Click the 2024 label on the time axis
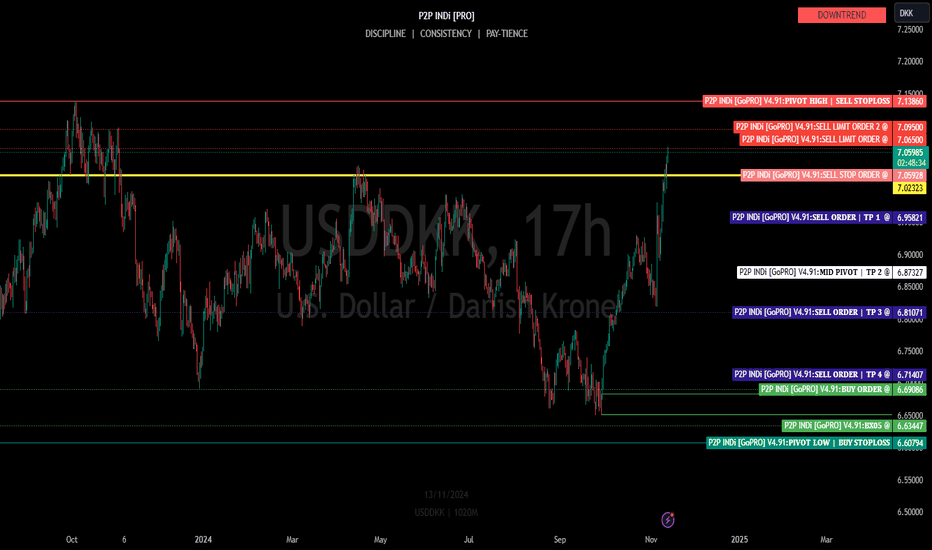 (x=203, y=539)
